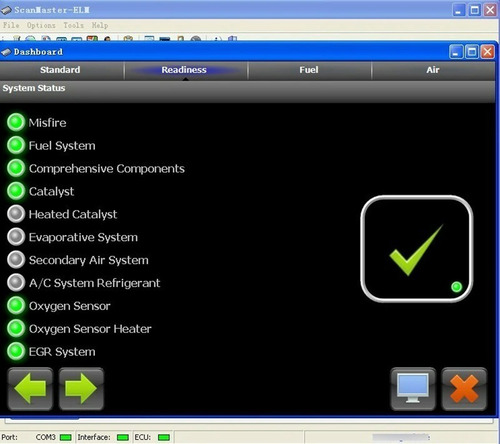Click the green right arrow button
The image size is (500, 444).
pos(81,389)
